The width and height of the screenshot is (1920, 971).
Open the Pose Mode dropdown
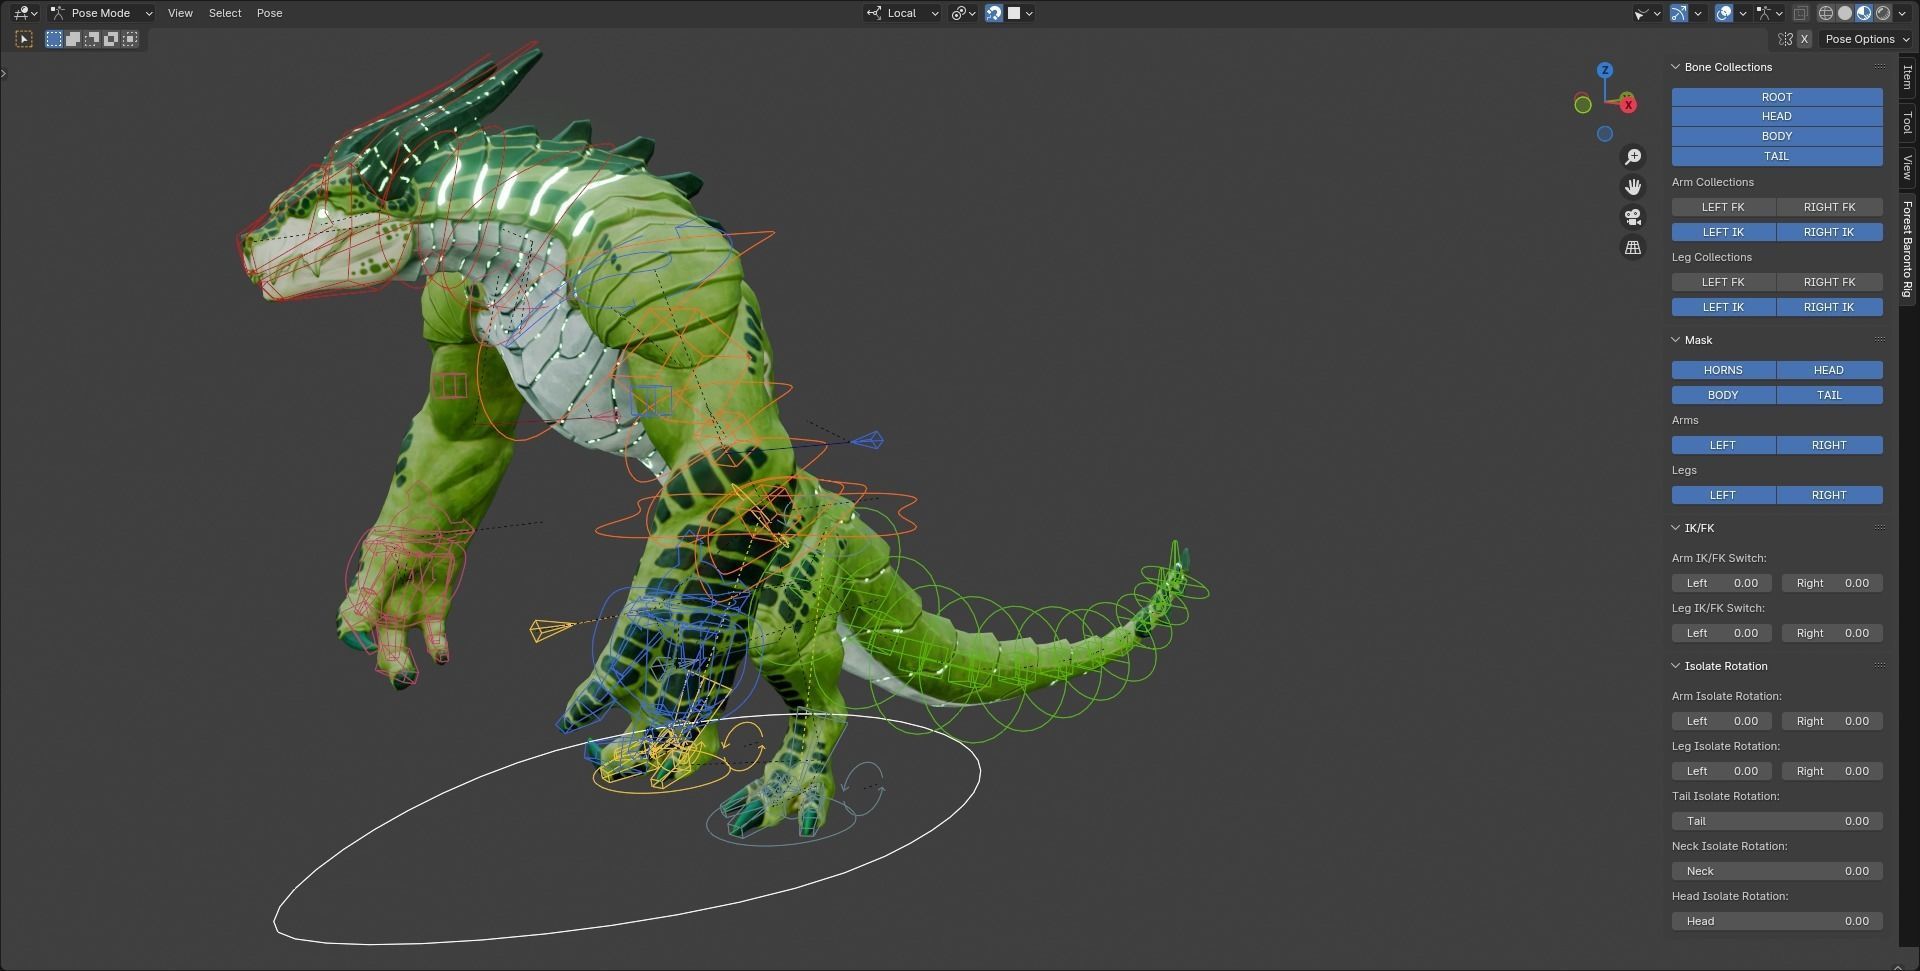[101, 13]
